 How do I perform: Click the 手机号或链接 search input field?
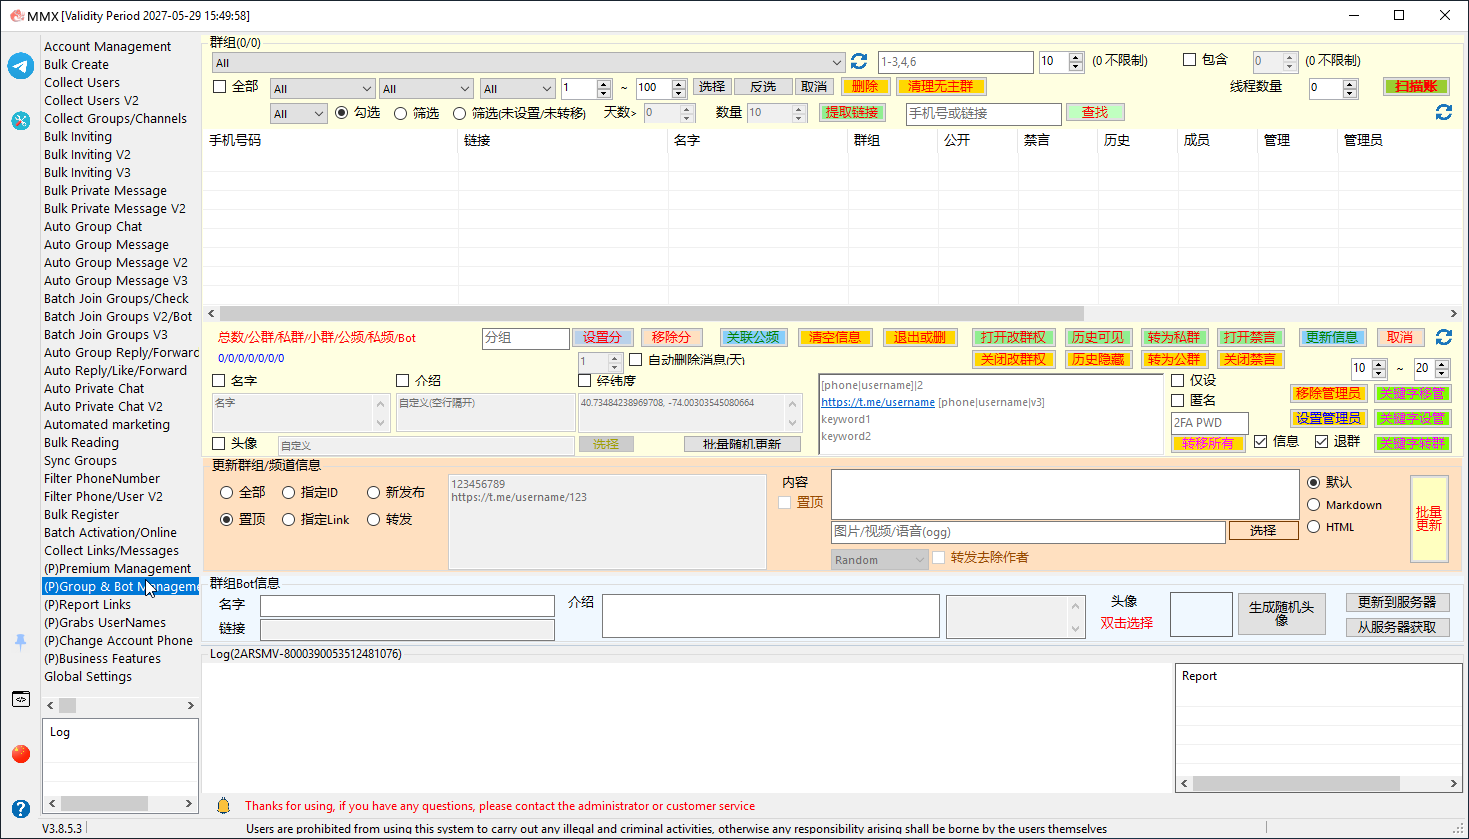(x=984, y=114)
